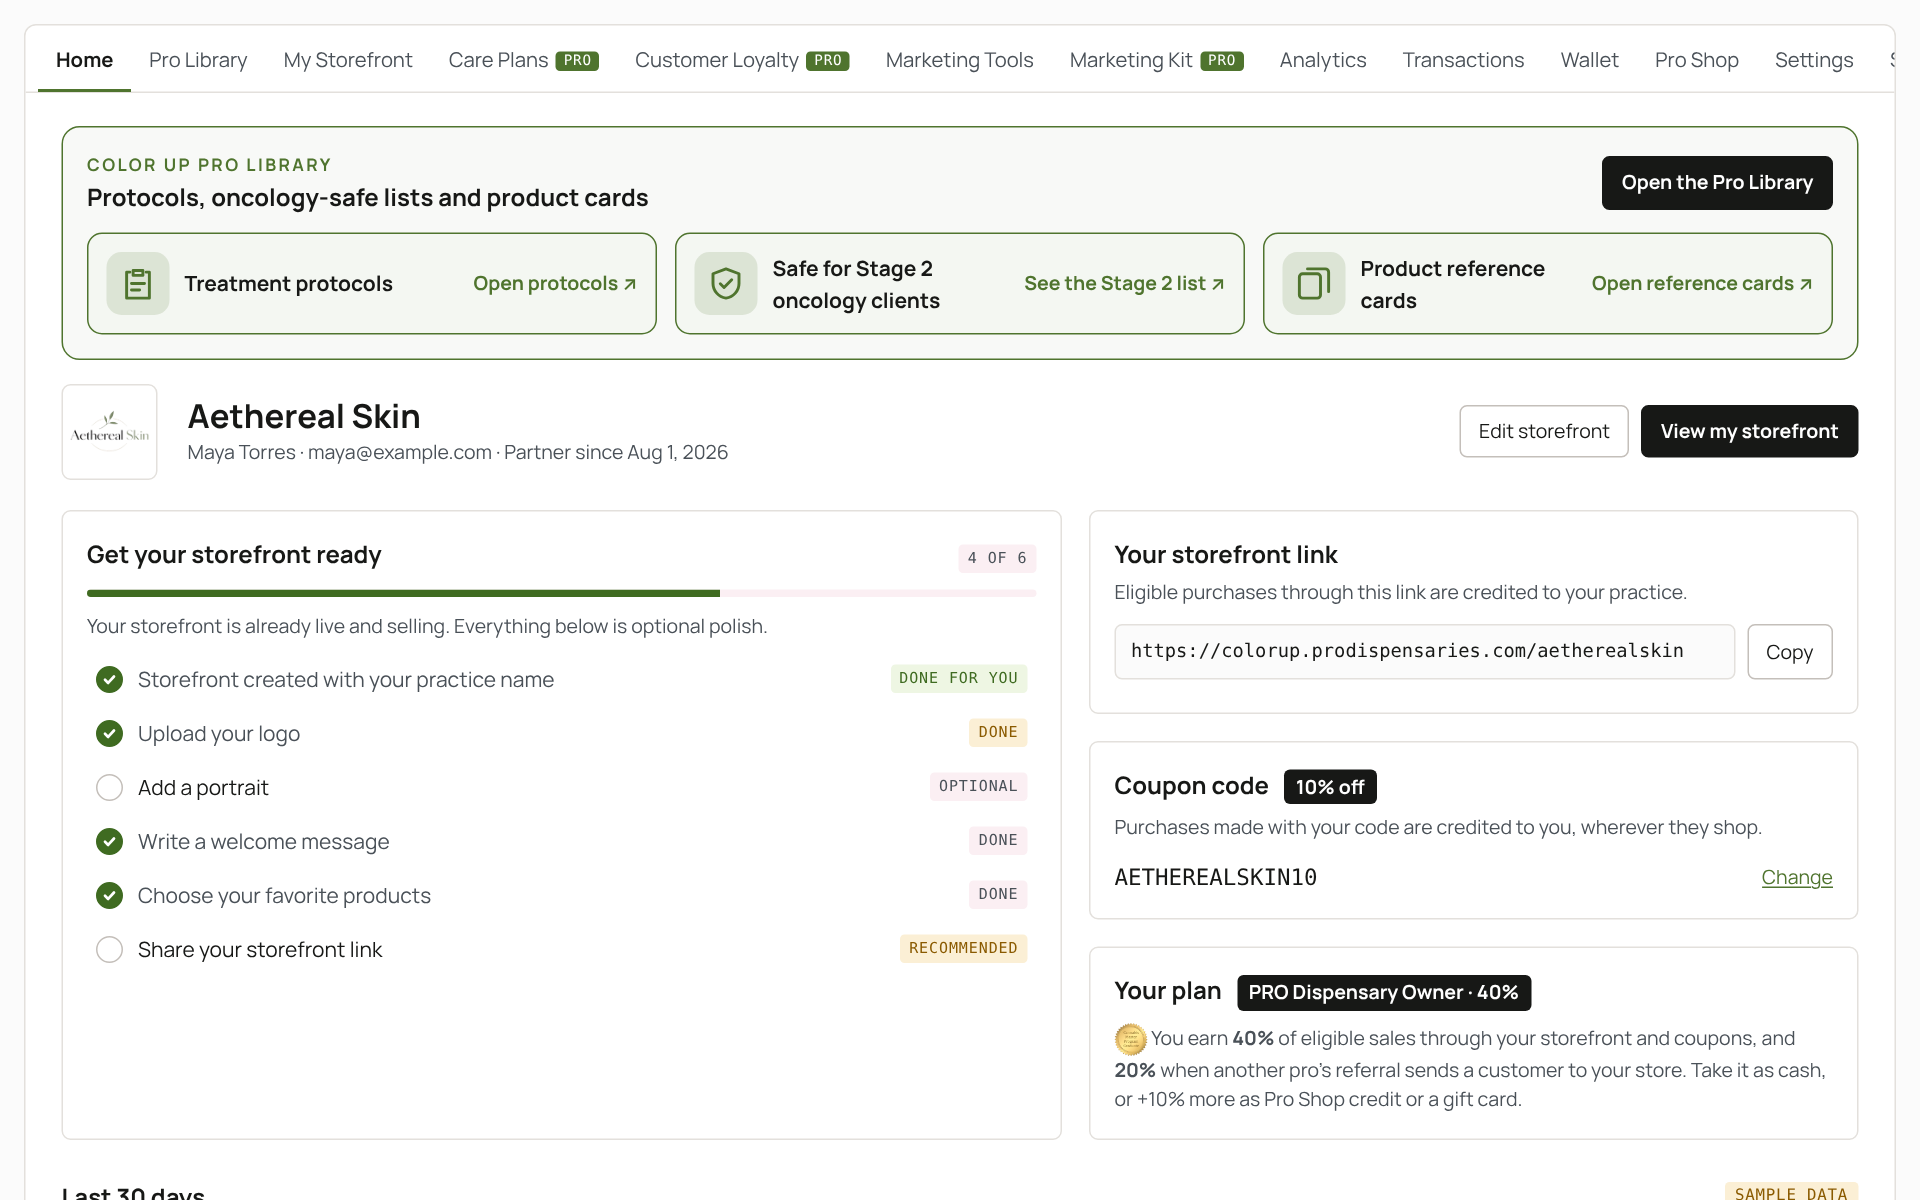This screenshot has height=1200, width=1920.
Task: Switch to the Pro Library tab
Action: 198,60
